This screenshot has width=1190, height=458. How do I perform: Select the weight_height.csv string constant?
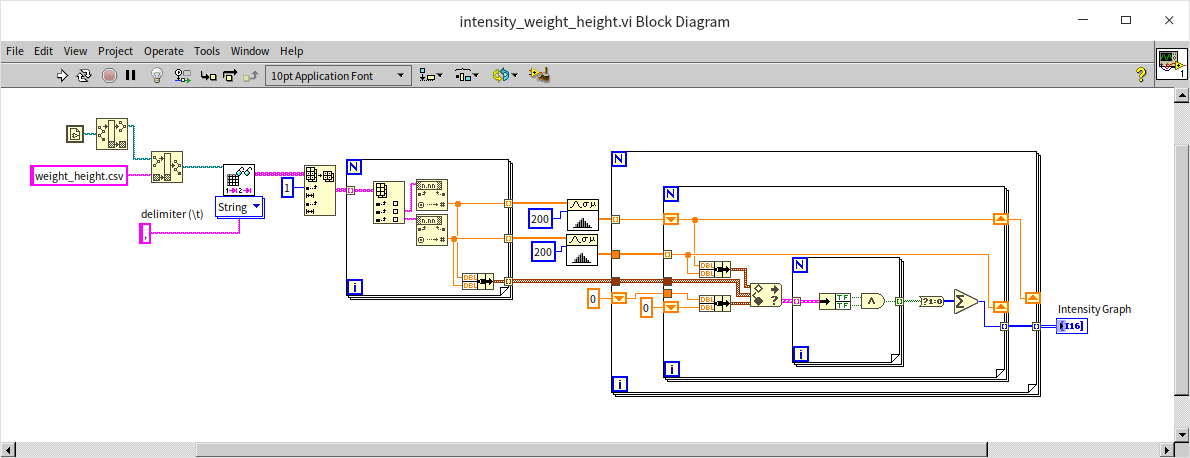pyautogui.click(x=79, y=176)
